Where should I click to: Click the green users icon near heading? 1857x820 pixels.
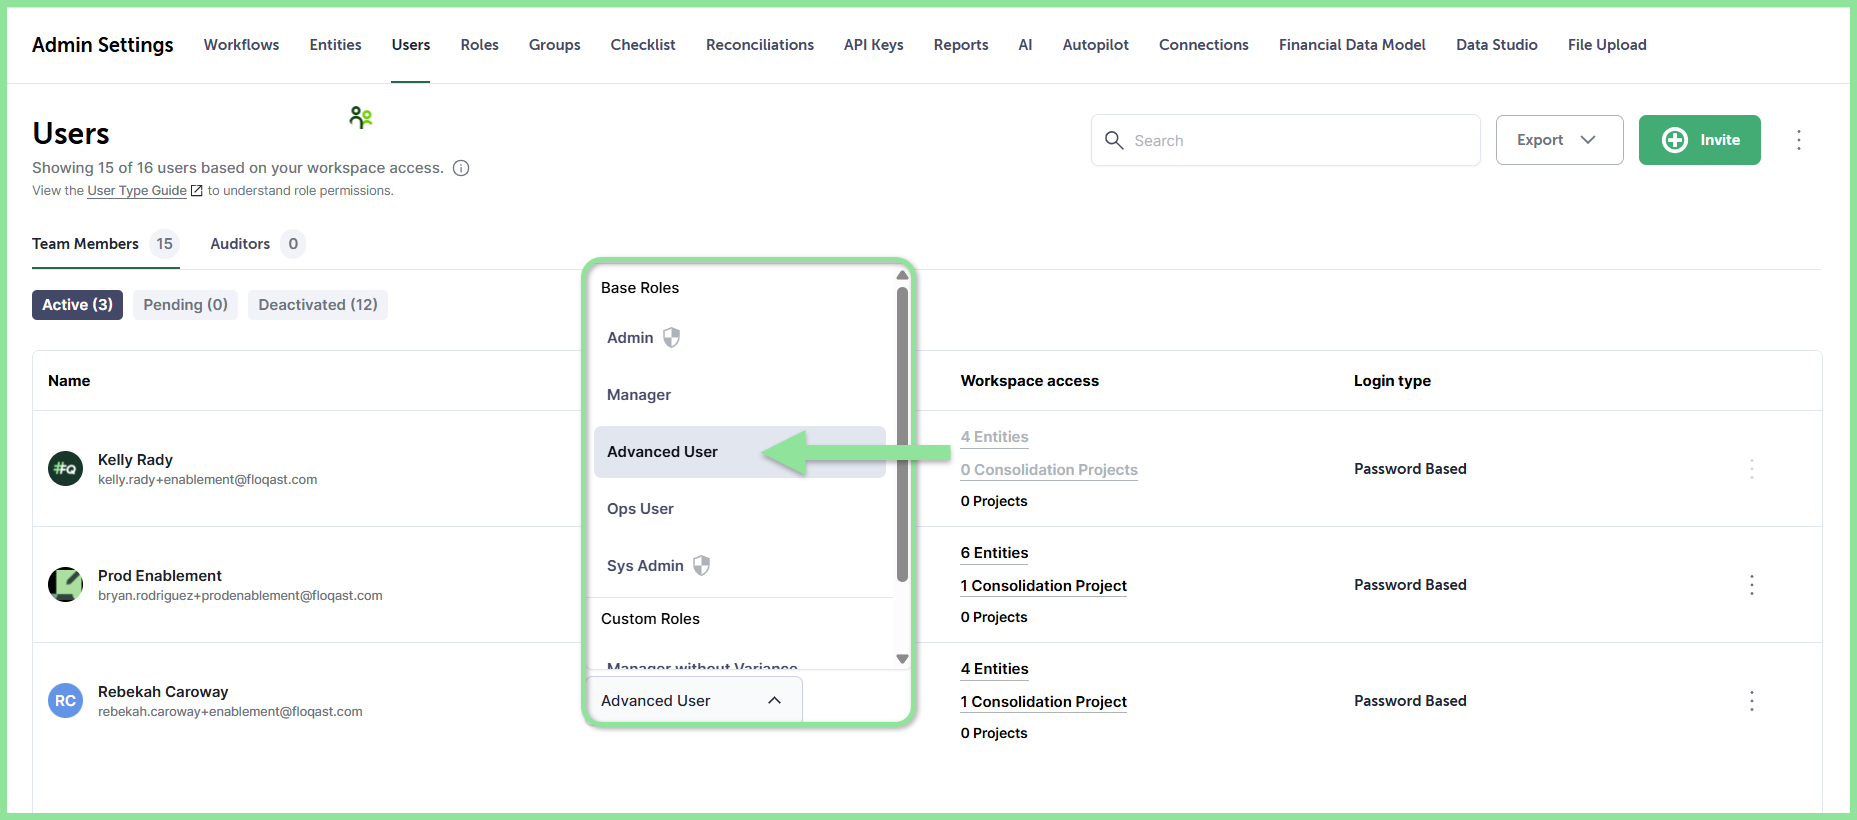pos(361,118)
